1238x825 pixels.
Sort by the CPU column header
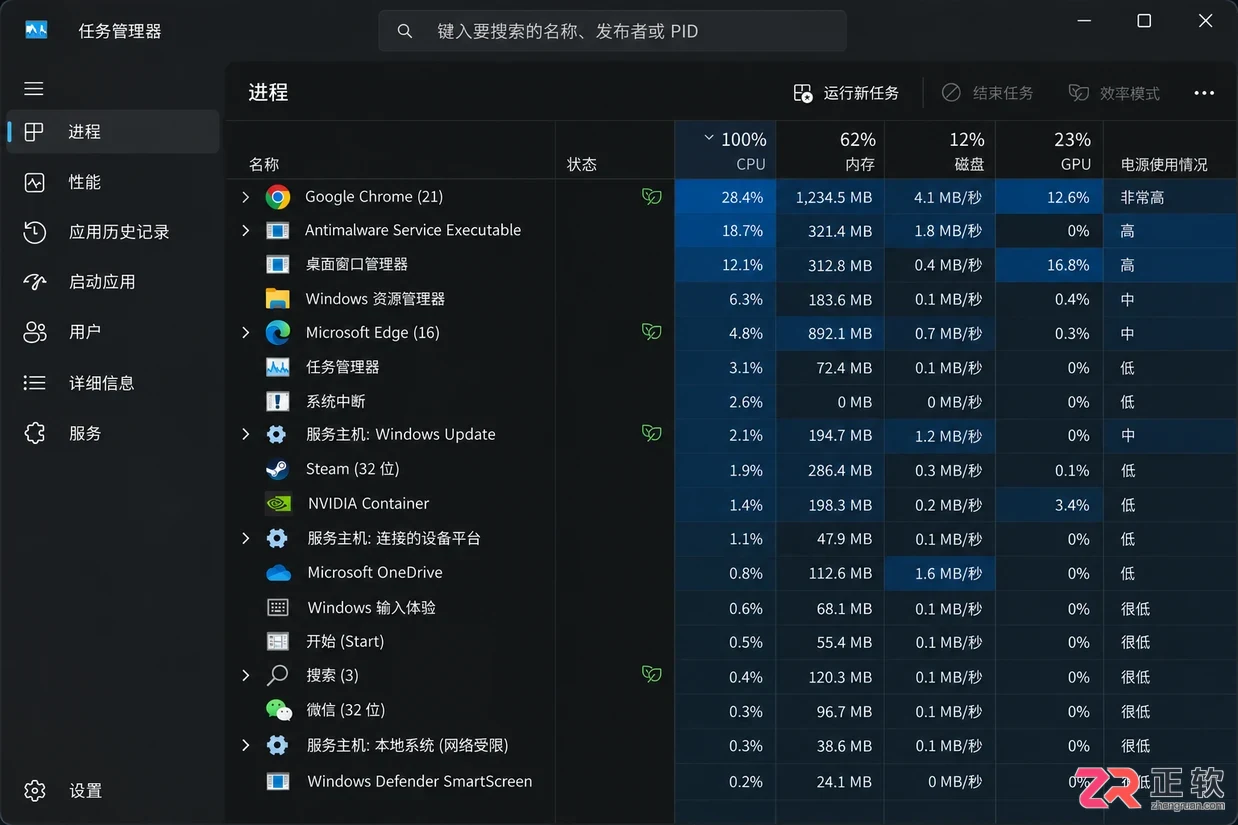tap(725, 151)
